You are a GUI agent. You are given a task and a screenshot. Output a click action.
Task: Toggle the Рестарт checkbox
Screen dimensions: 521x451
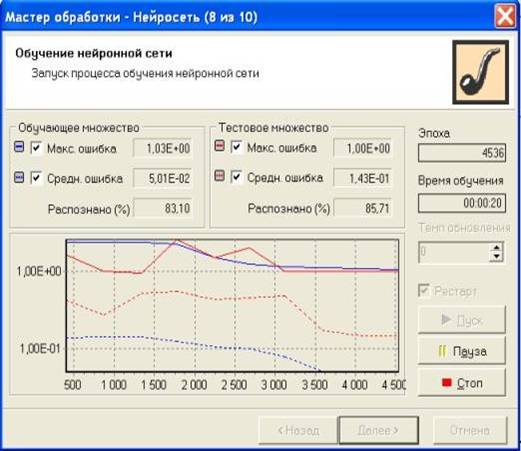424,290
